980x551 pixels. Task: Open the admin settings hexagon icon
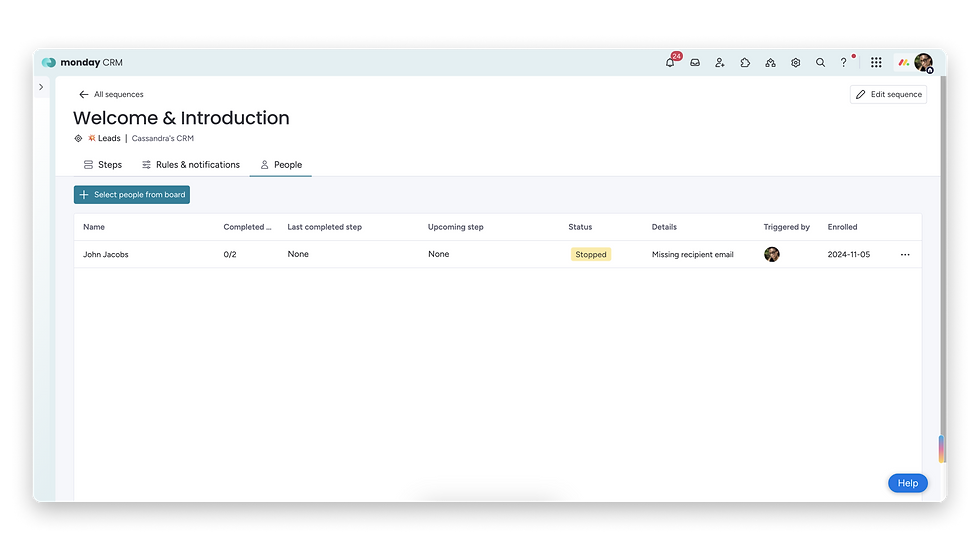(796, 62)
